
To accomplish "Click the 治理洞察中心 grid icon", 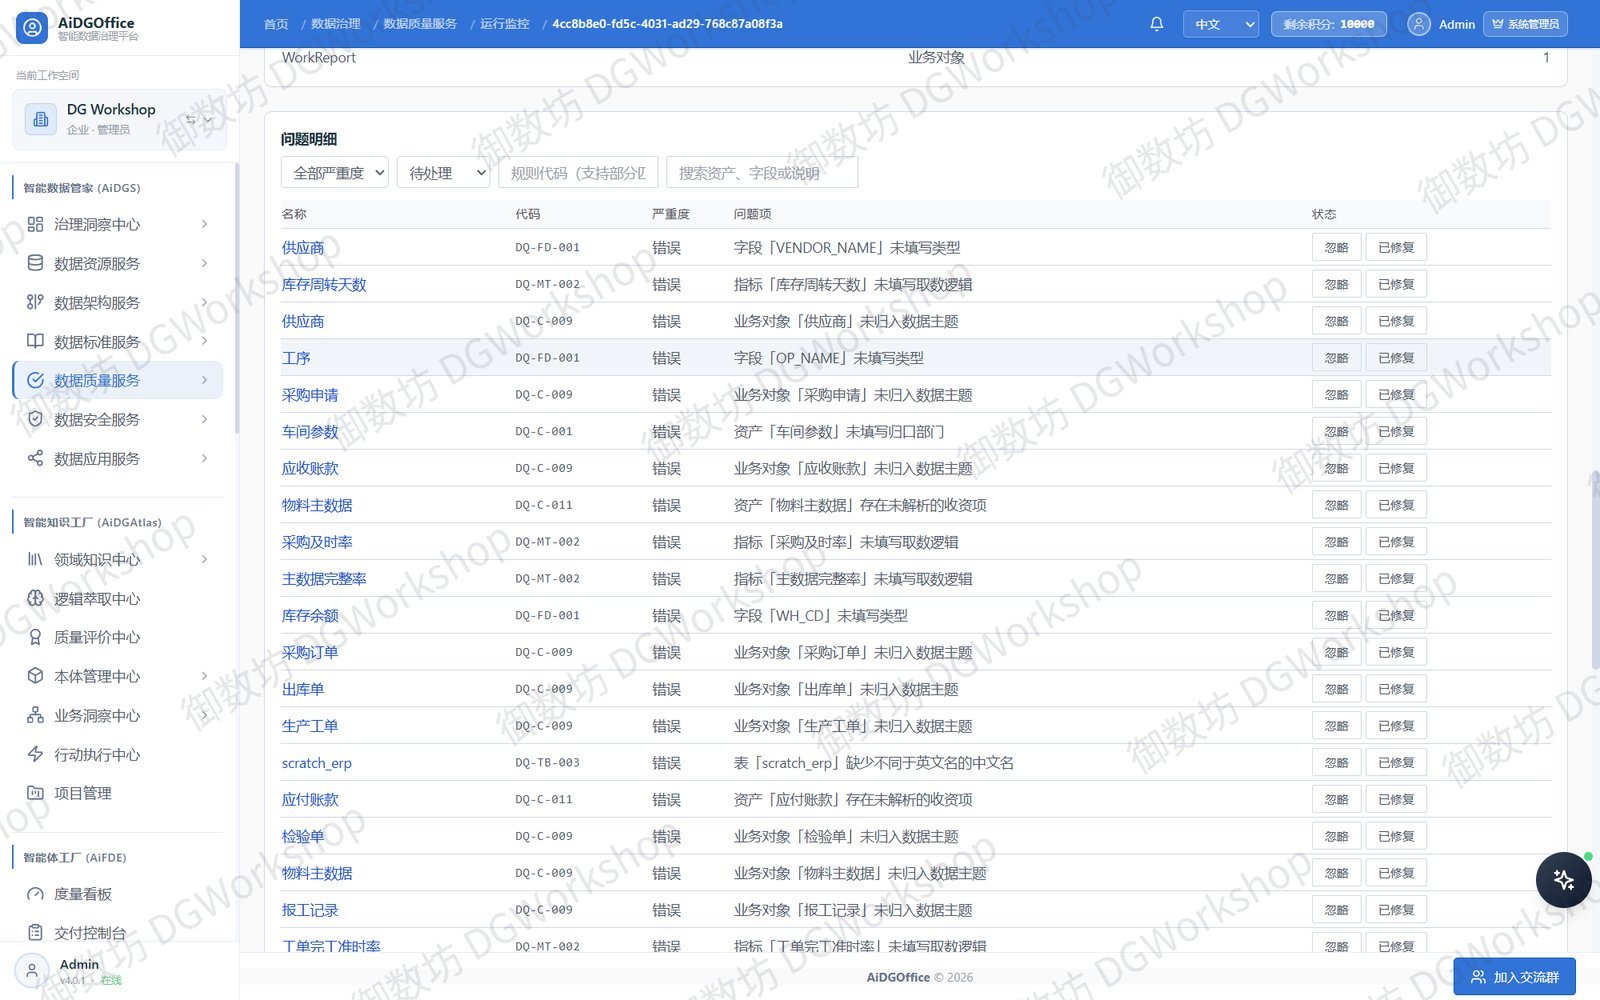I will [35, 224].
